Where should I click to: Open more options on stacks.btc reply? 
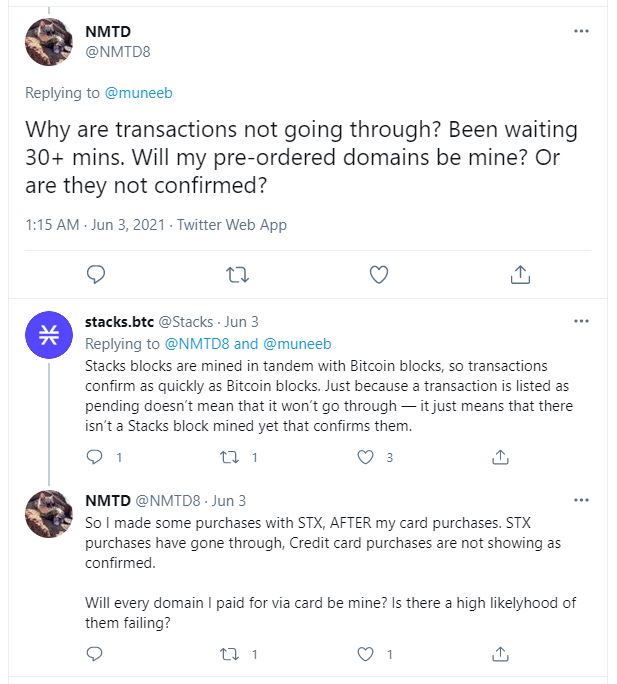pyautogui.click(x=581, y=321)
